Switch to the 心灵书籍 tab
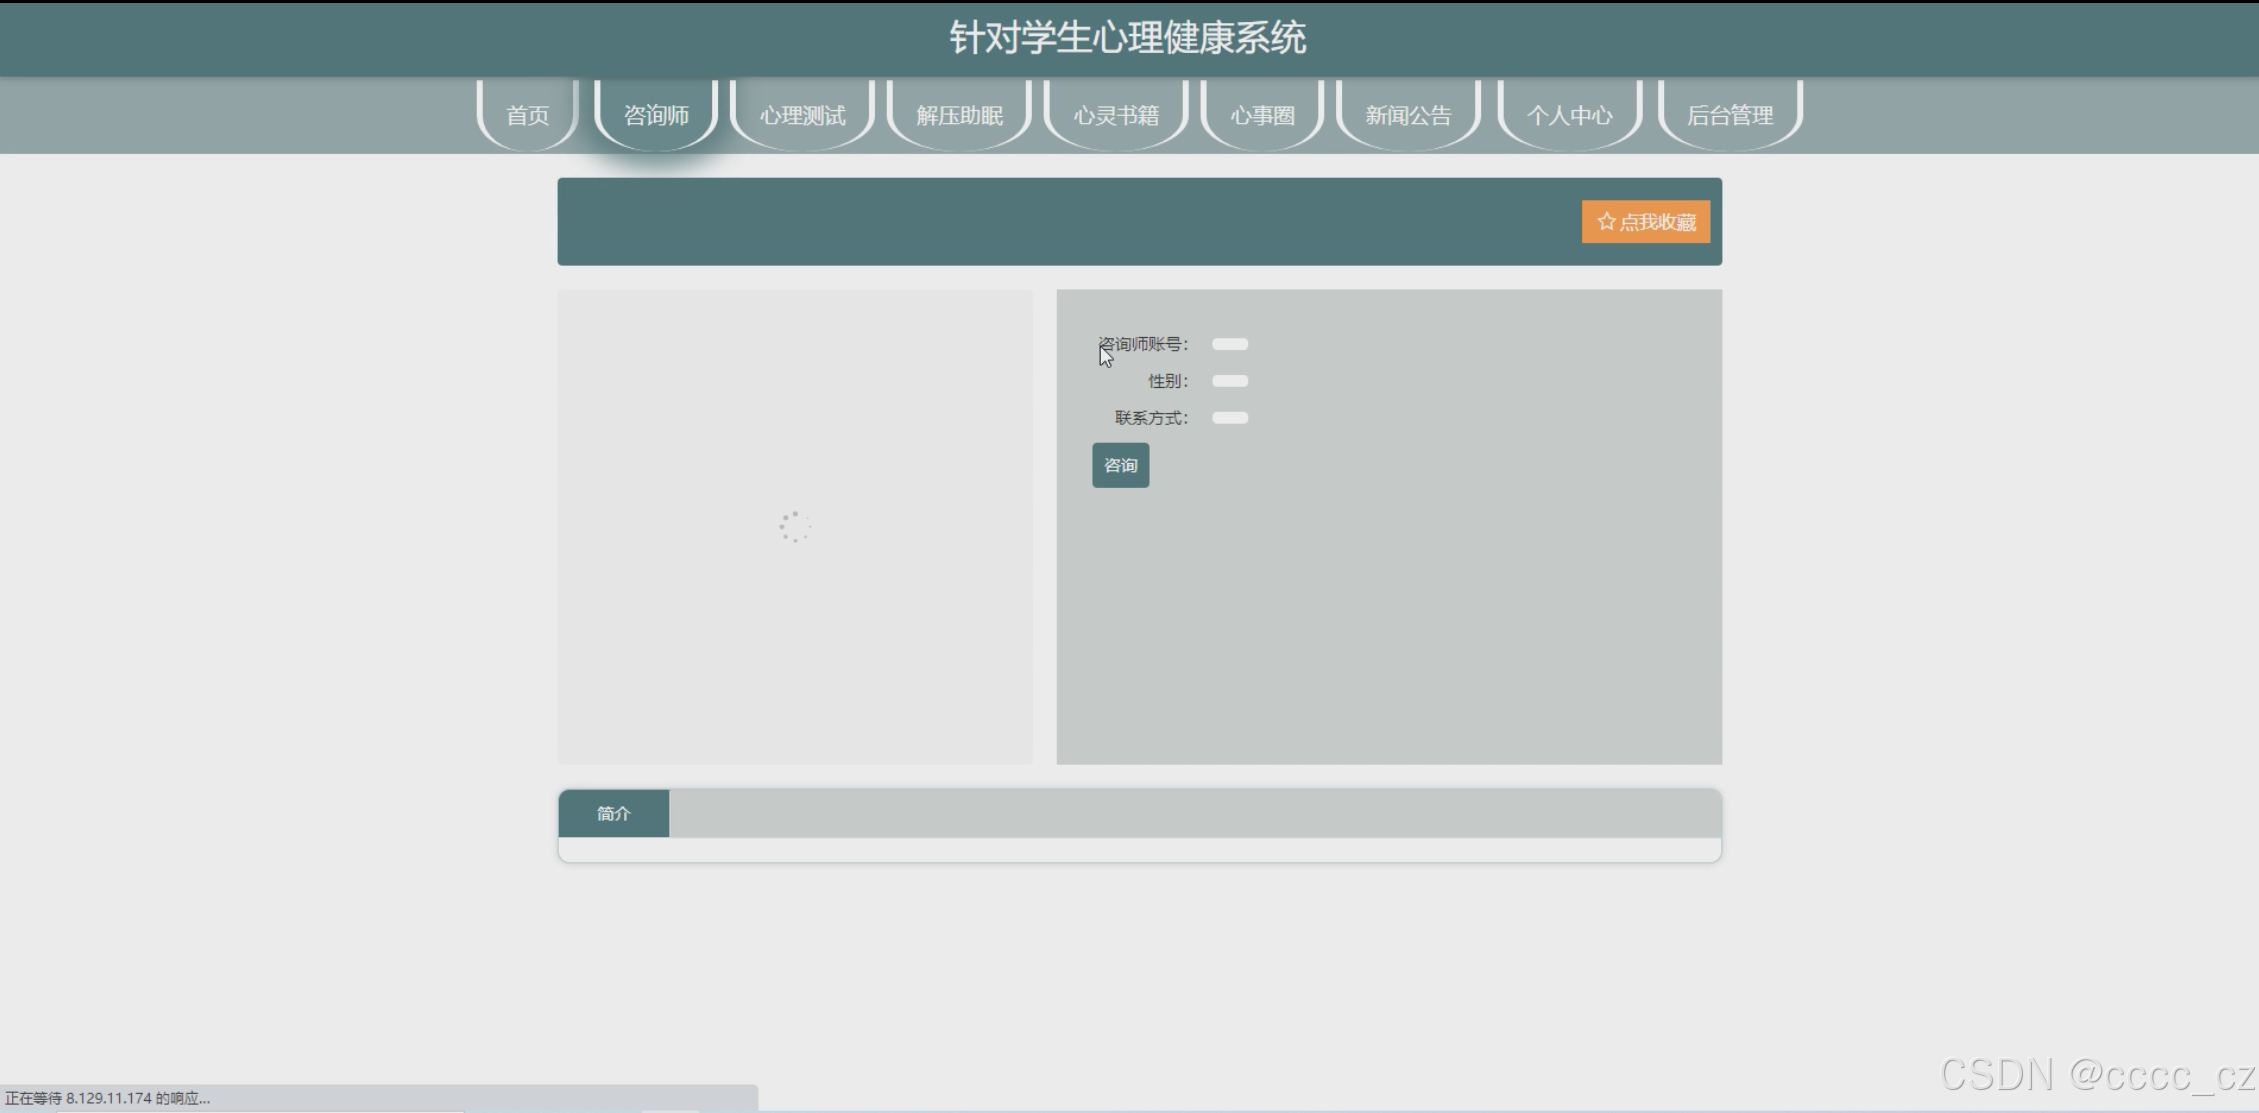Image resolution: width=2259 pixels, height=1113 pixels. 1116,115
